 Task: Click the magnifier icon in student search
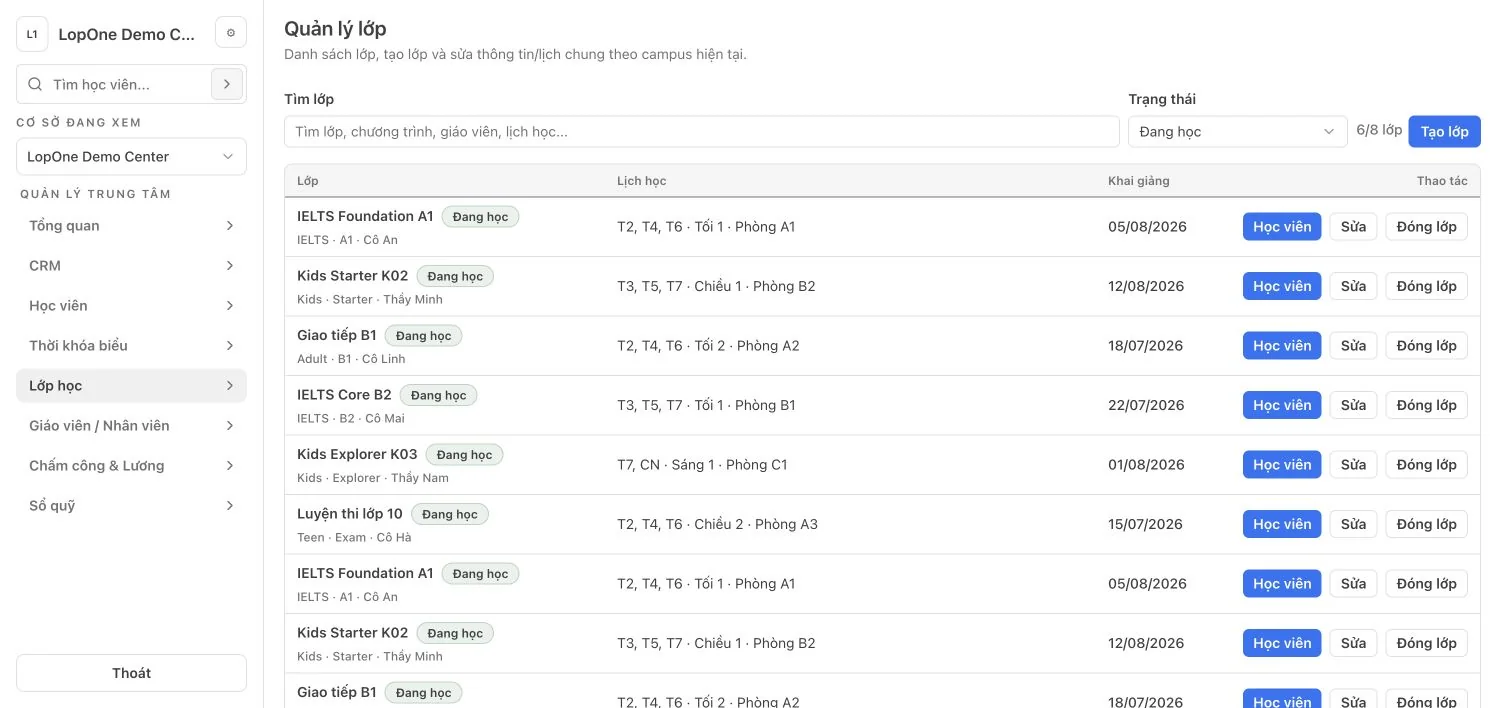(x=35, y=85)
